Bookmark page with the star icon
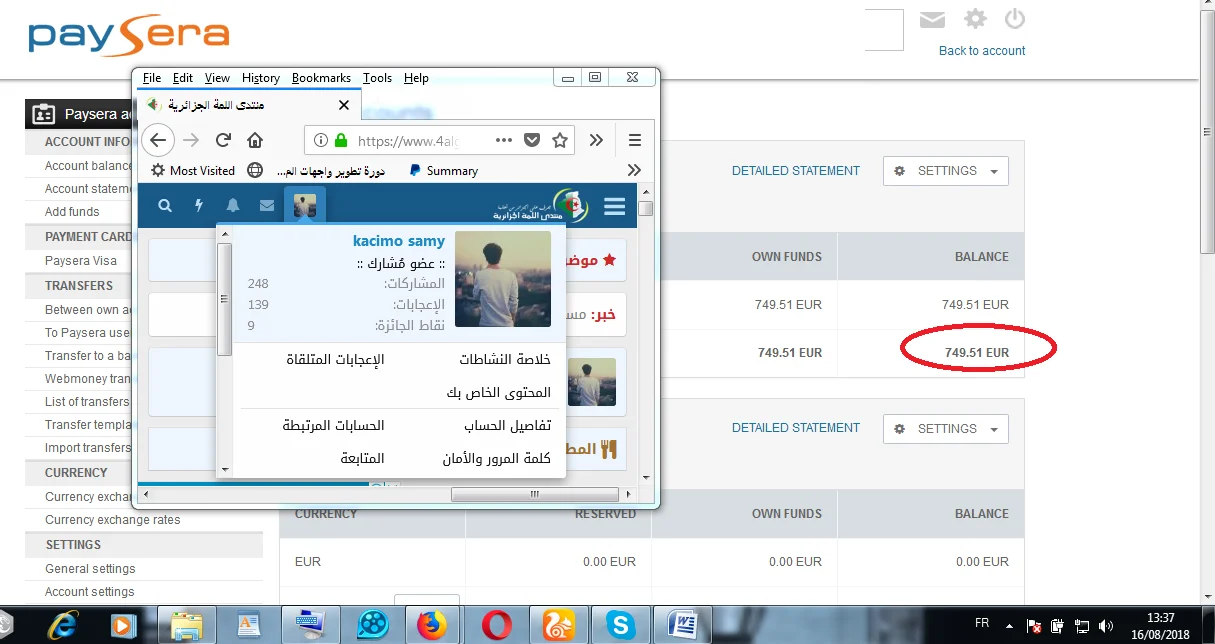This screenshot has width=1215, height=644. click(560, 140)
